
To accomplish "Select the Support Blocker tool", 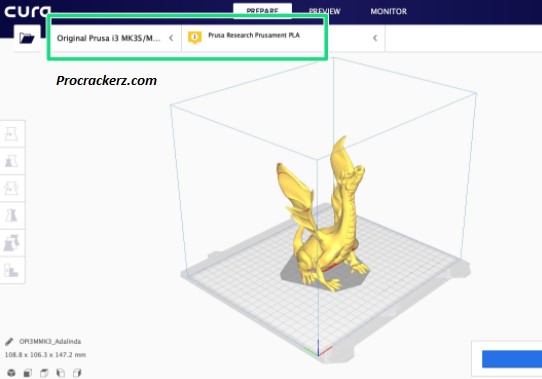I will coord(11,270).
